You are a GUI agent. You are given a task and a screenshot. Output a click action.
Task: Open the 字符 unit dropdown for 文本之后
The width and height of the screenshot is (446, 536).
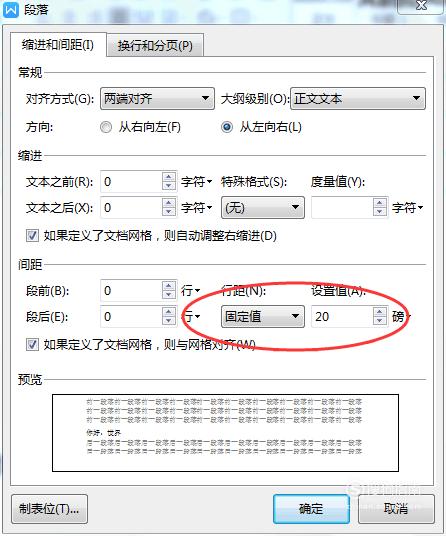pyautogui.click(x=197, y=207)
